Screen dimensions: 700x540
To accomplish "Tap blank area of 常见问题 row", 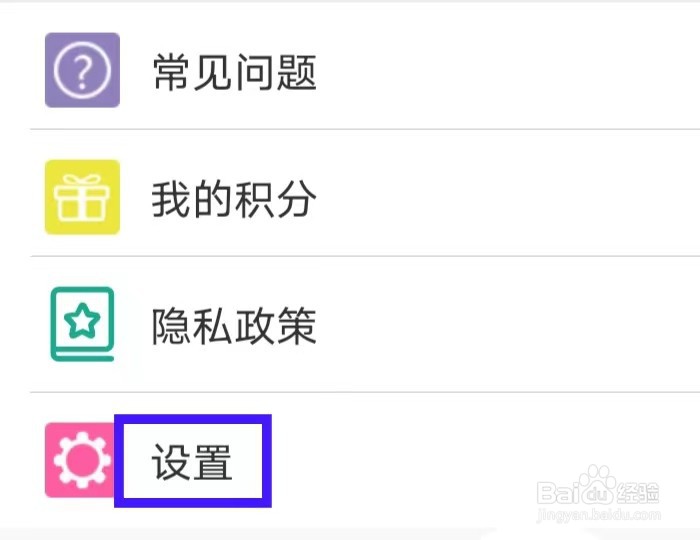I will (504, 70).
